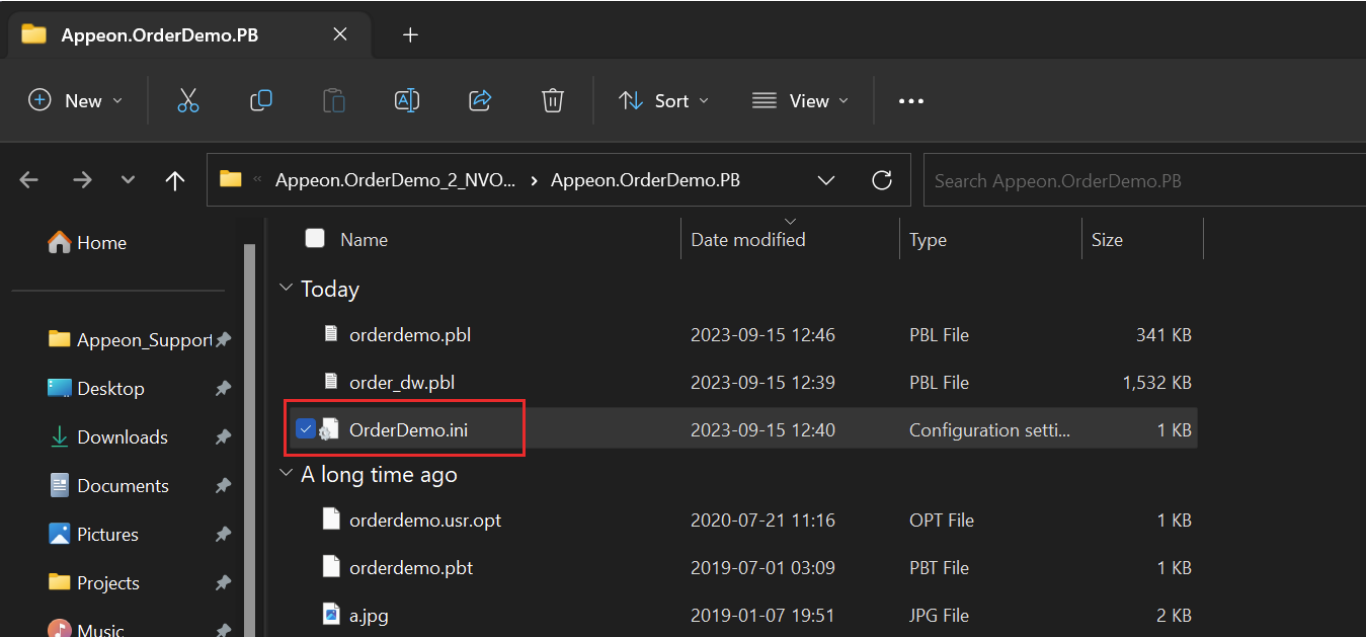Open Documents in navigation pane
Viewport: 1366px width, 637px height.
tap(109, 486)
